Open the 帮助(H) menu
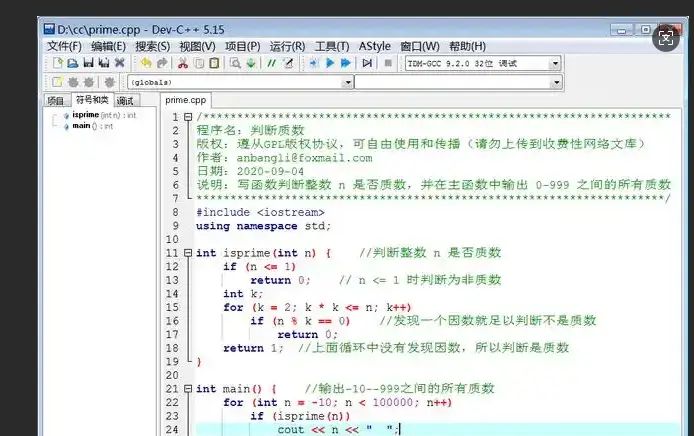 (x=467, y=46)
